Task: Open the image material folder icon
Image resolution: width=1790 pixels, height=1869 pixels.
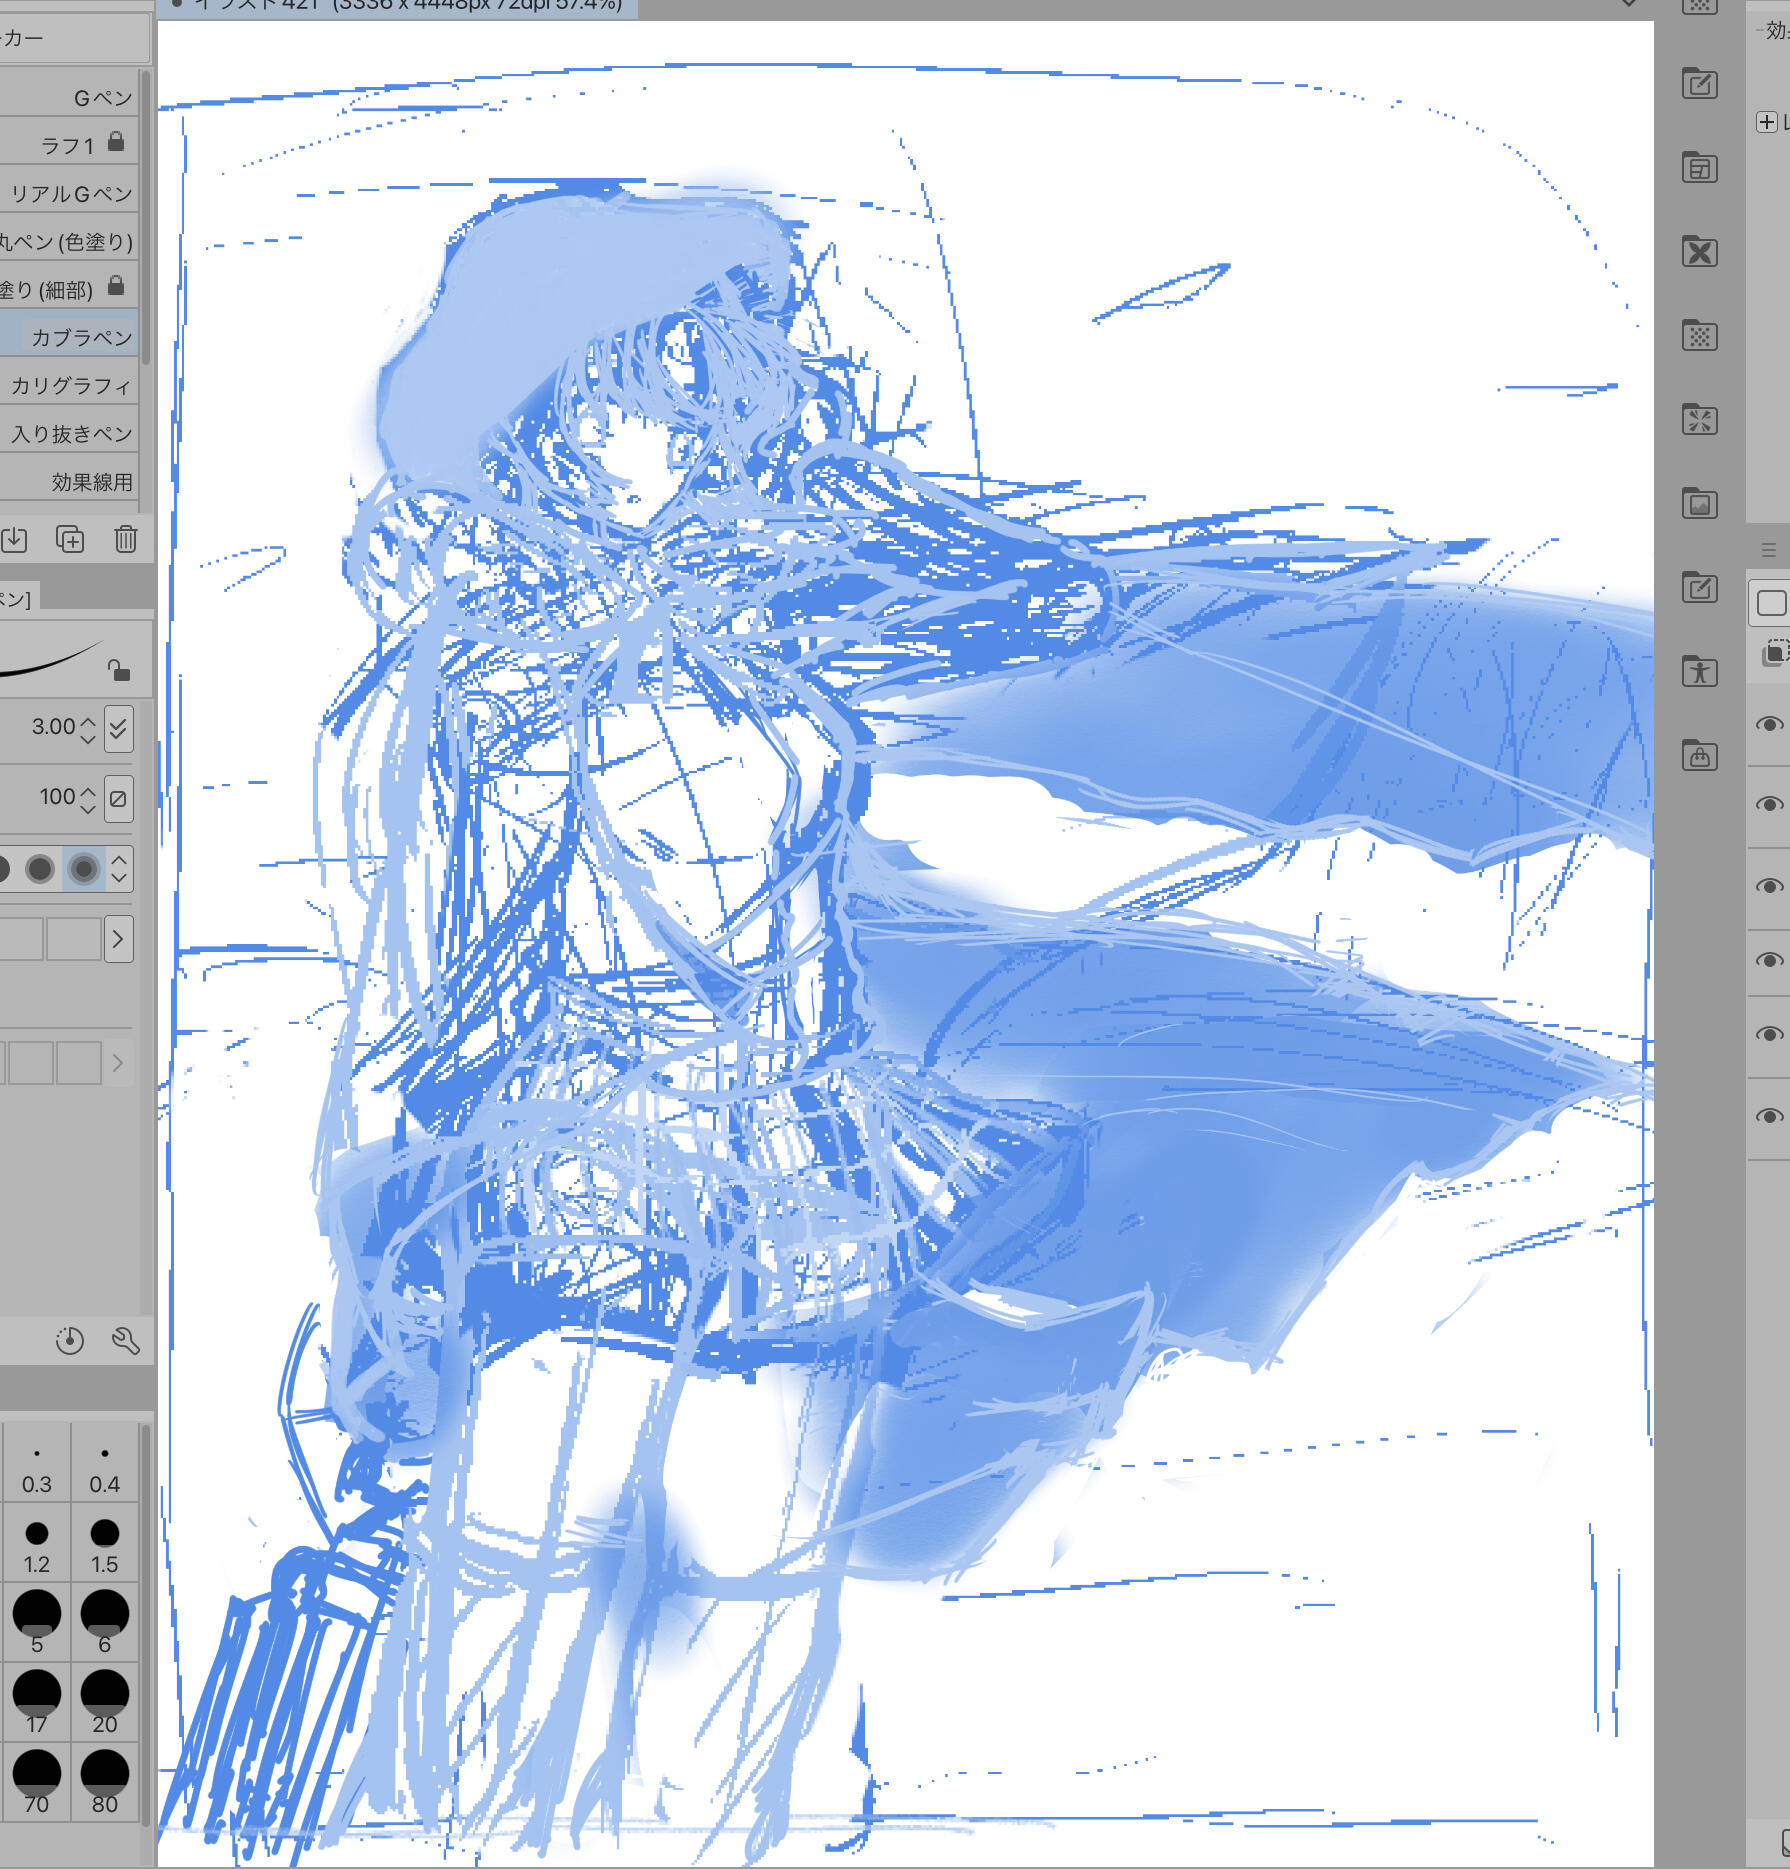Action: click(x=1699, y=504)
